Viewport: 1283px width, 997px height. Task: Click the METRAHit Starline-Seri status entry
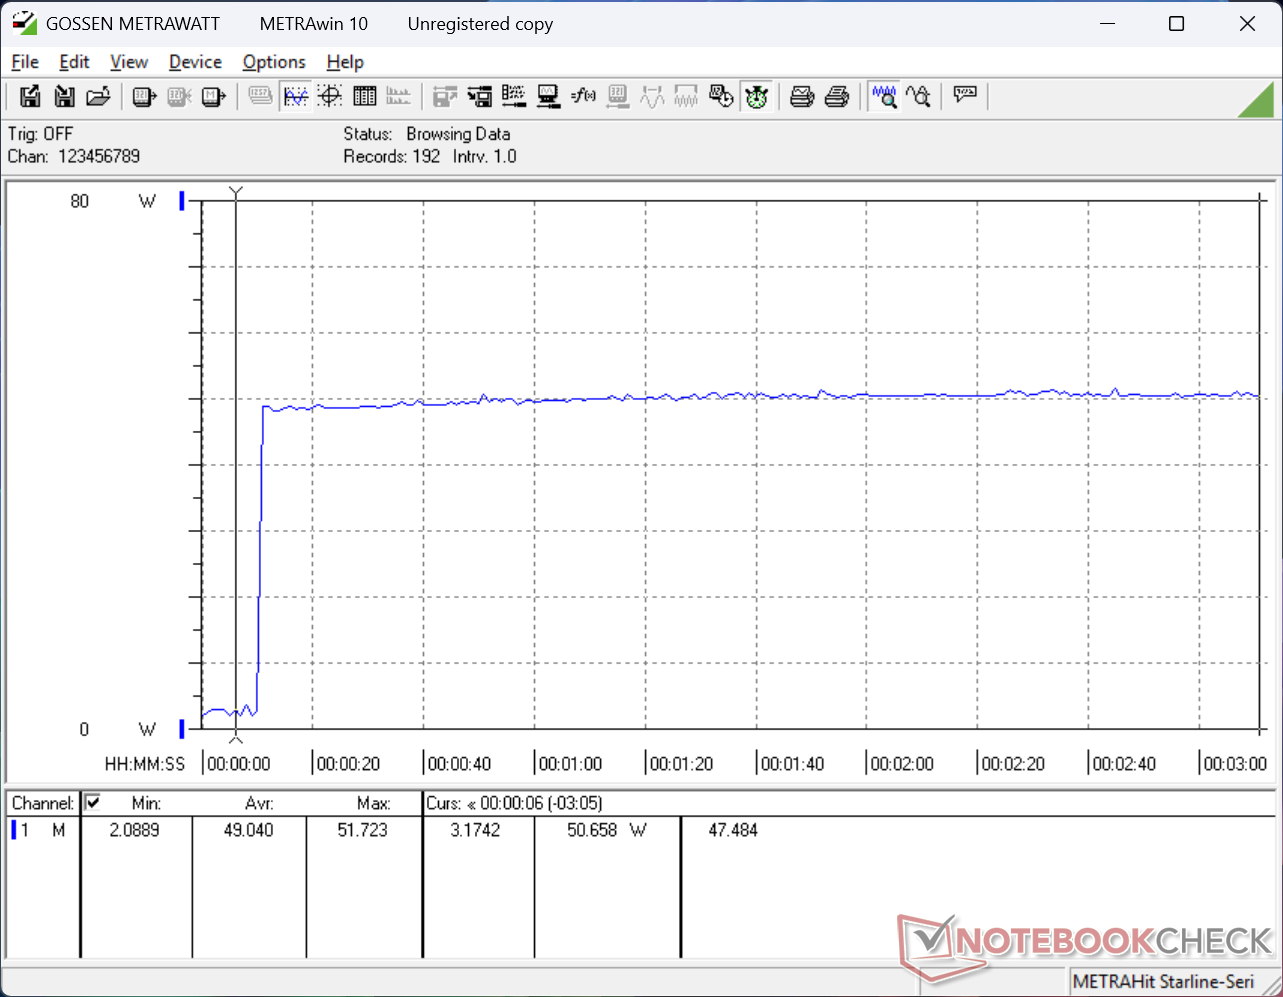point(1162,981)
